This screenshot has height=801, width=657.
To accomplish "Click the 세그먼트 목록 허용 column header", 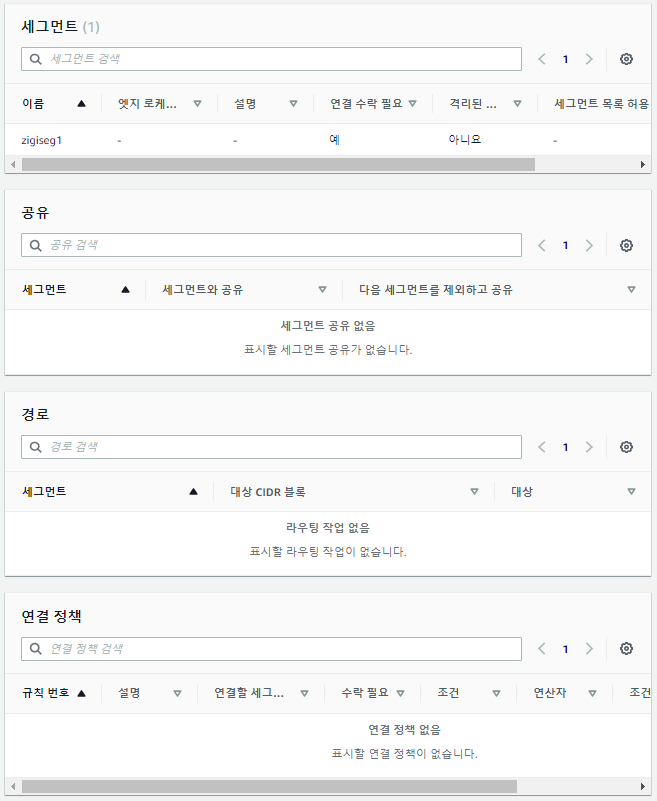I will [601, 104].
